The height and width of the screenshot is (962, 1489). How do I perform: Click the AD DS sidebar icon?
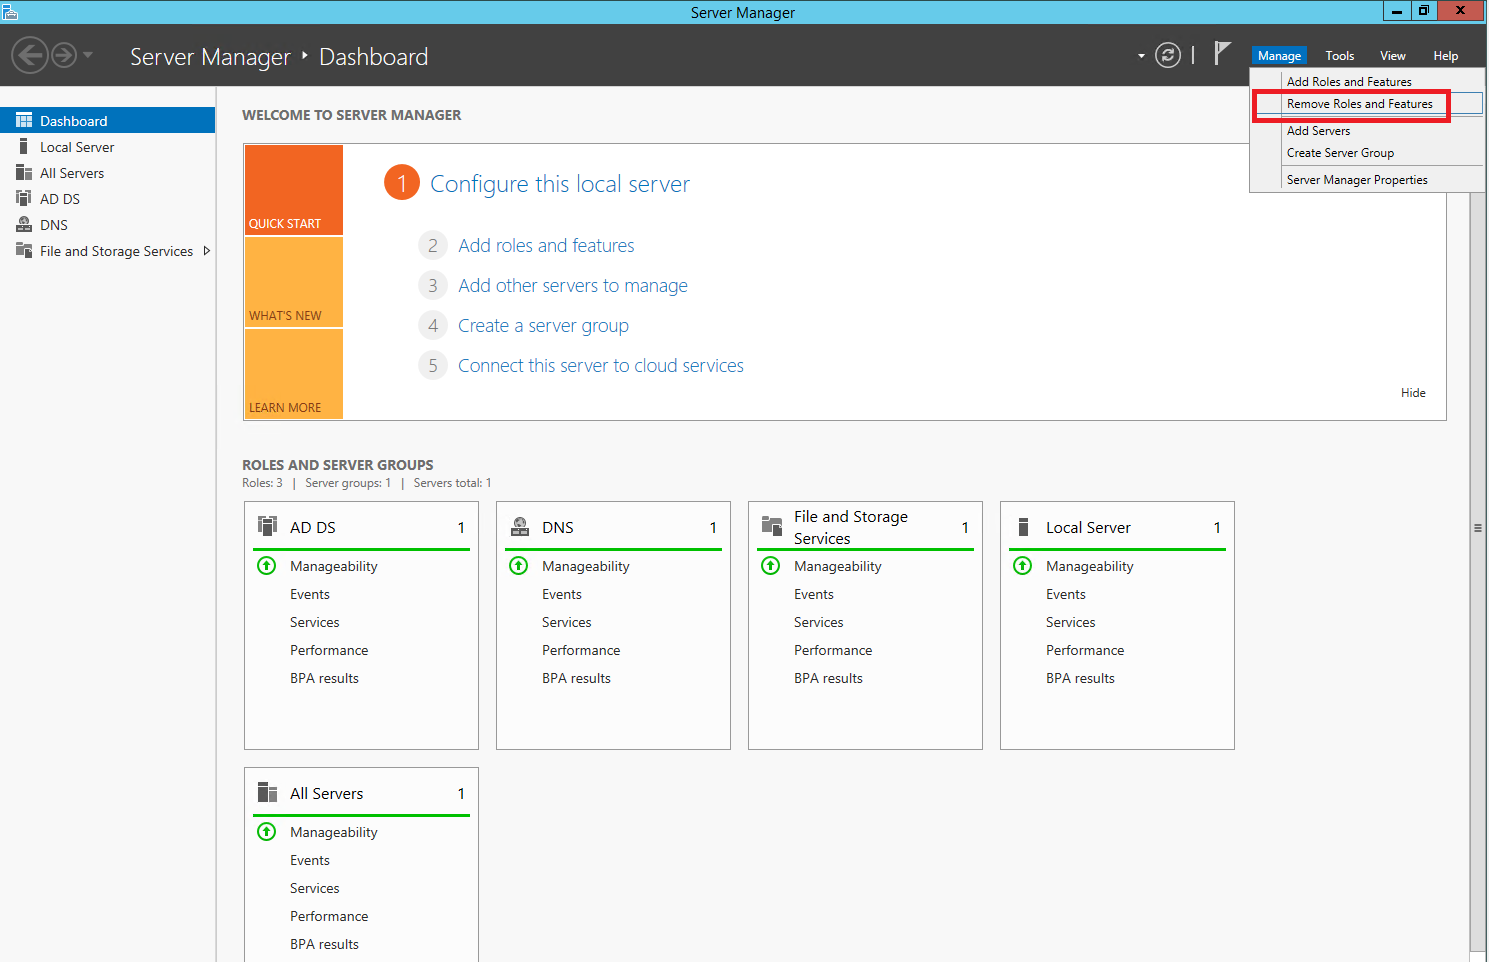(x=24, y=198)
